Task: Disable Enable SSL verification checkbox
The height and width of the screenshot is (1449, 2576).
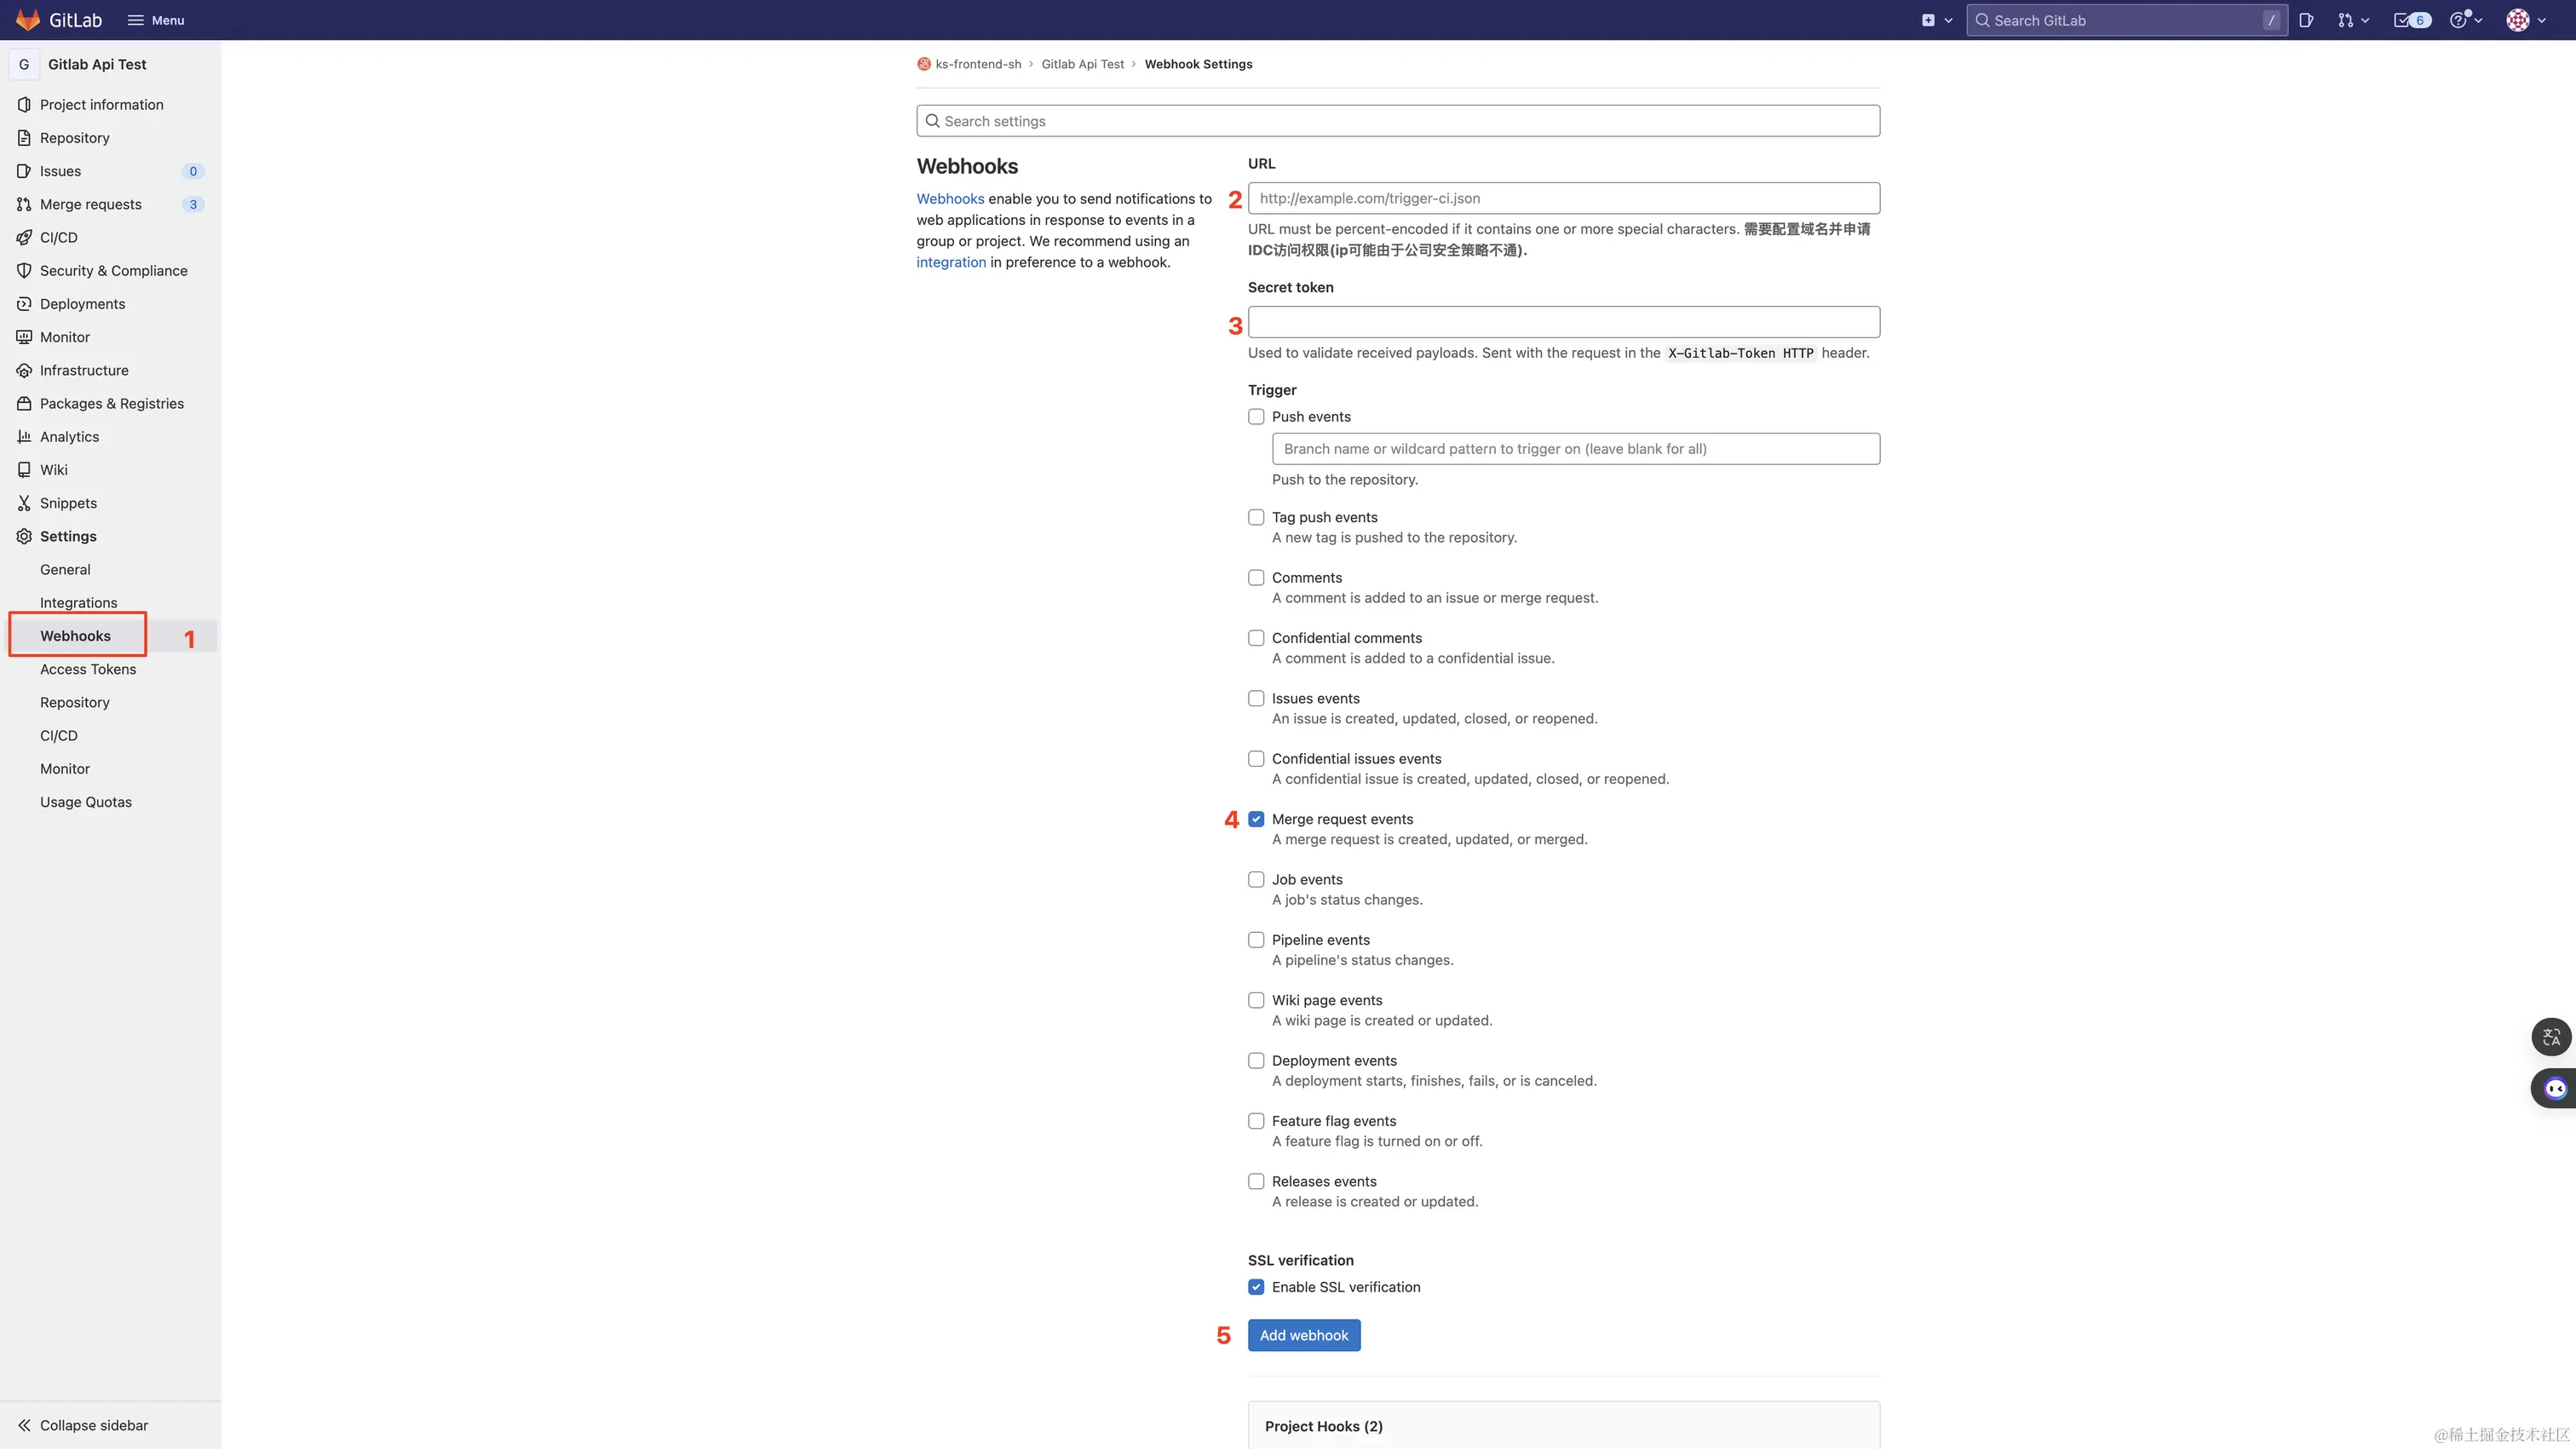Action: pyautogui.click(x=1256, y=1287)
